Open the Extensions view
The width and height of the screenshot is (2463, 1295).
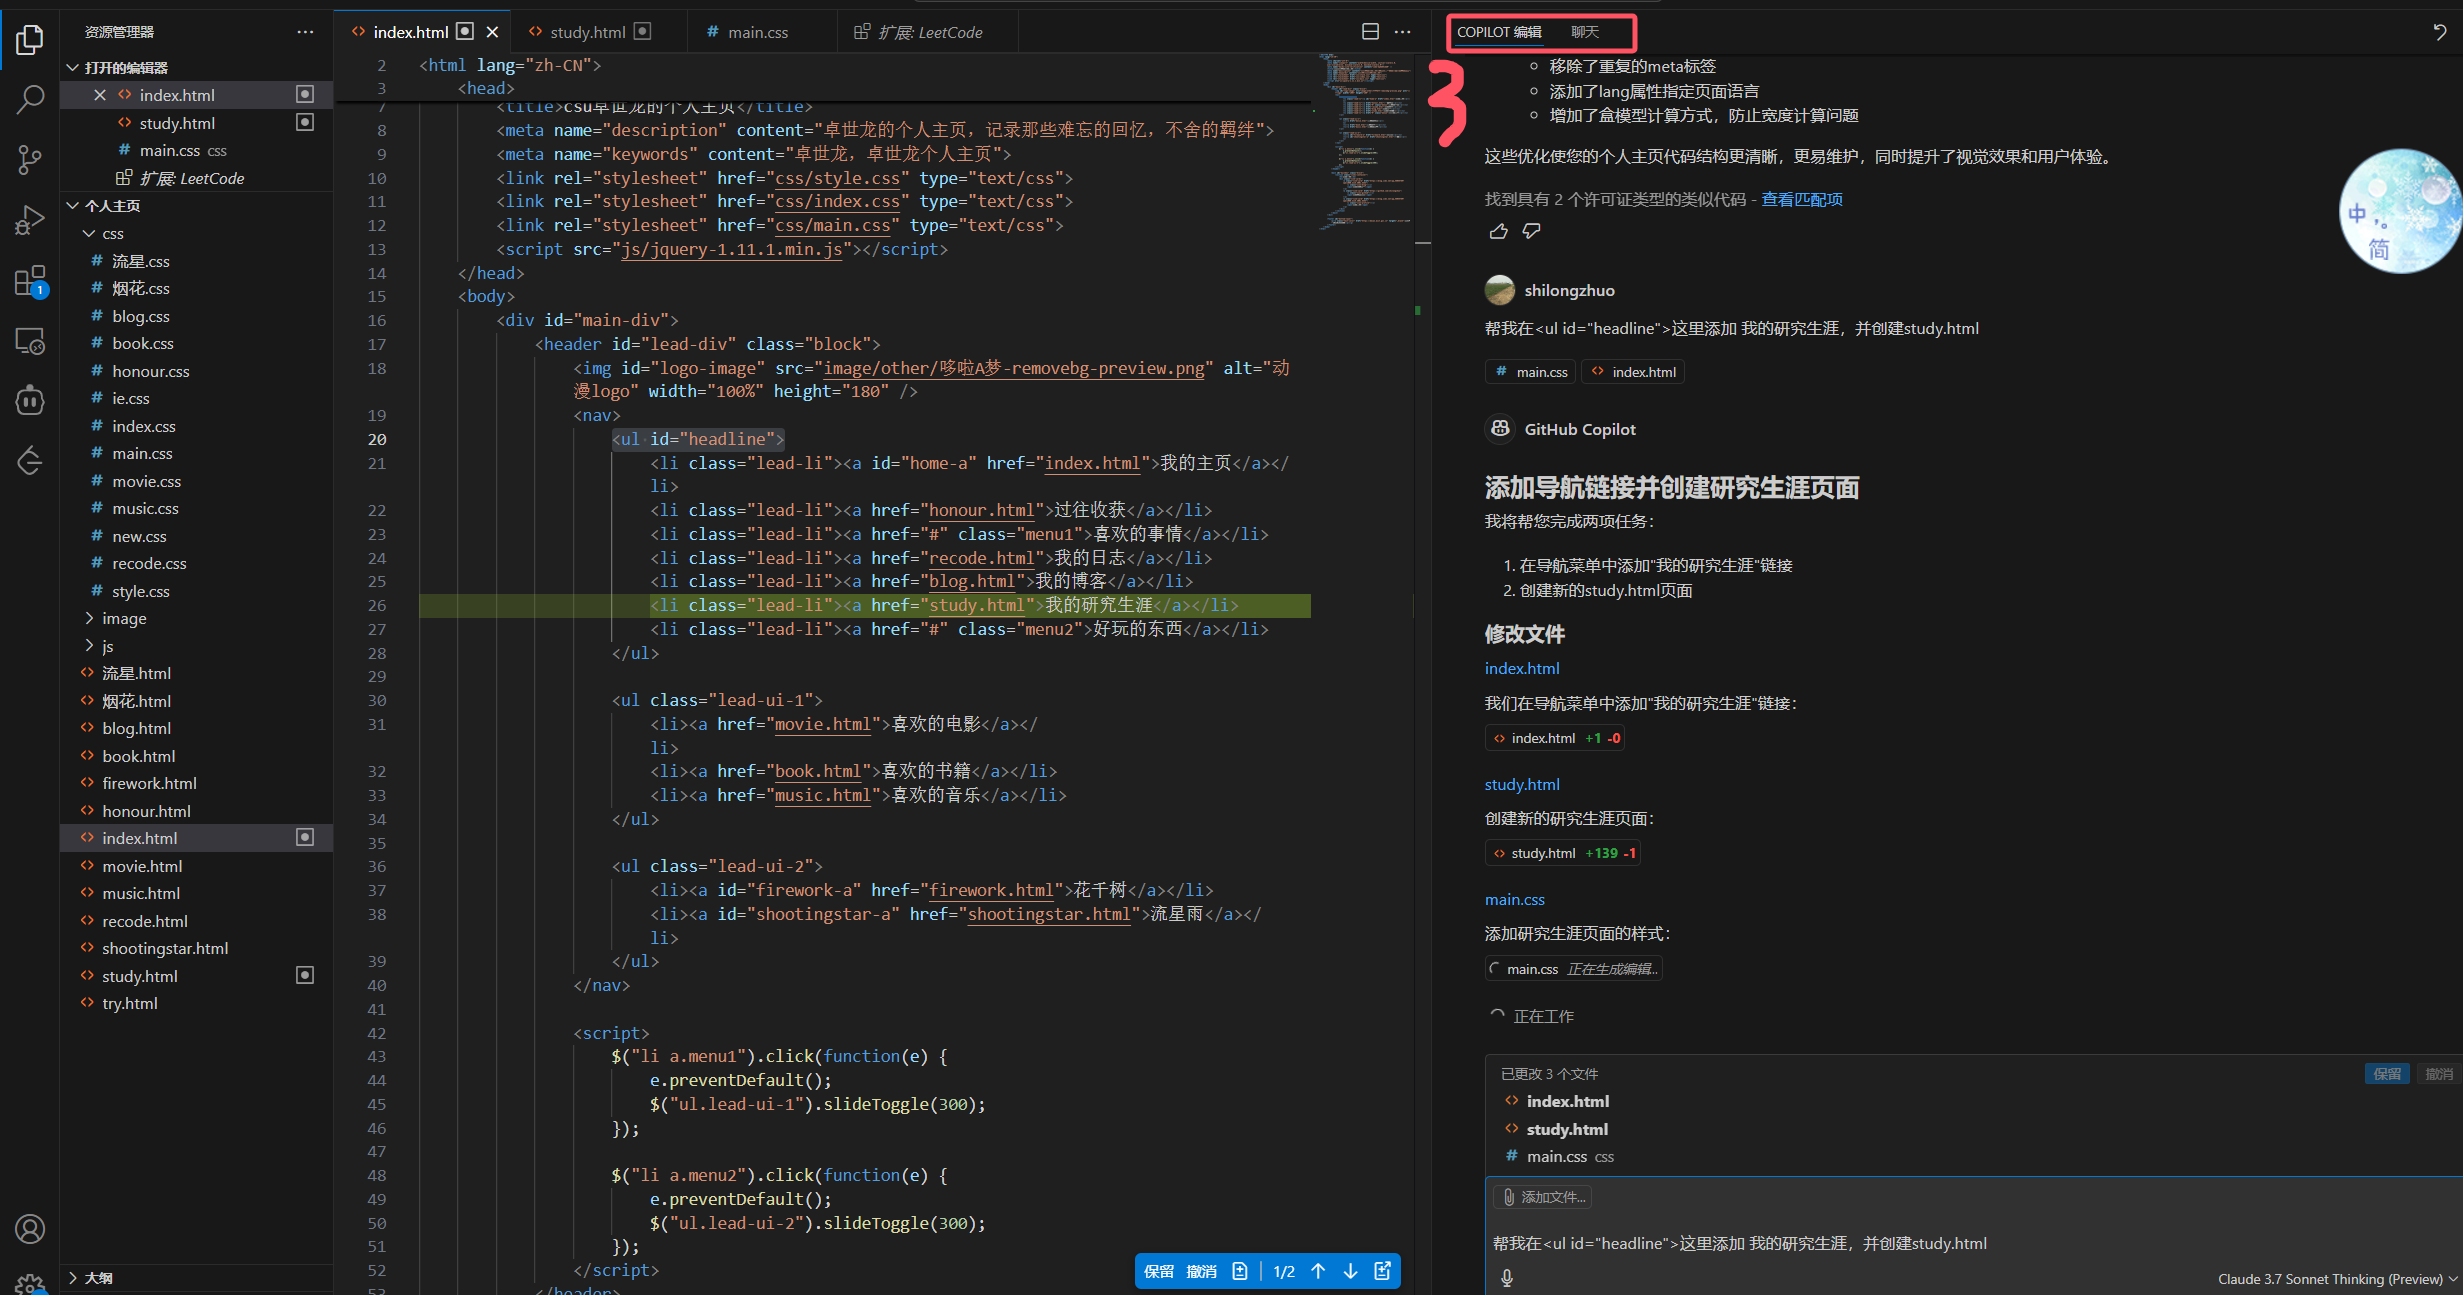(x=30, y=281)
